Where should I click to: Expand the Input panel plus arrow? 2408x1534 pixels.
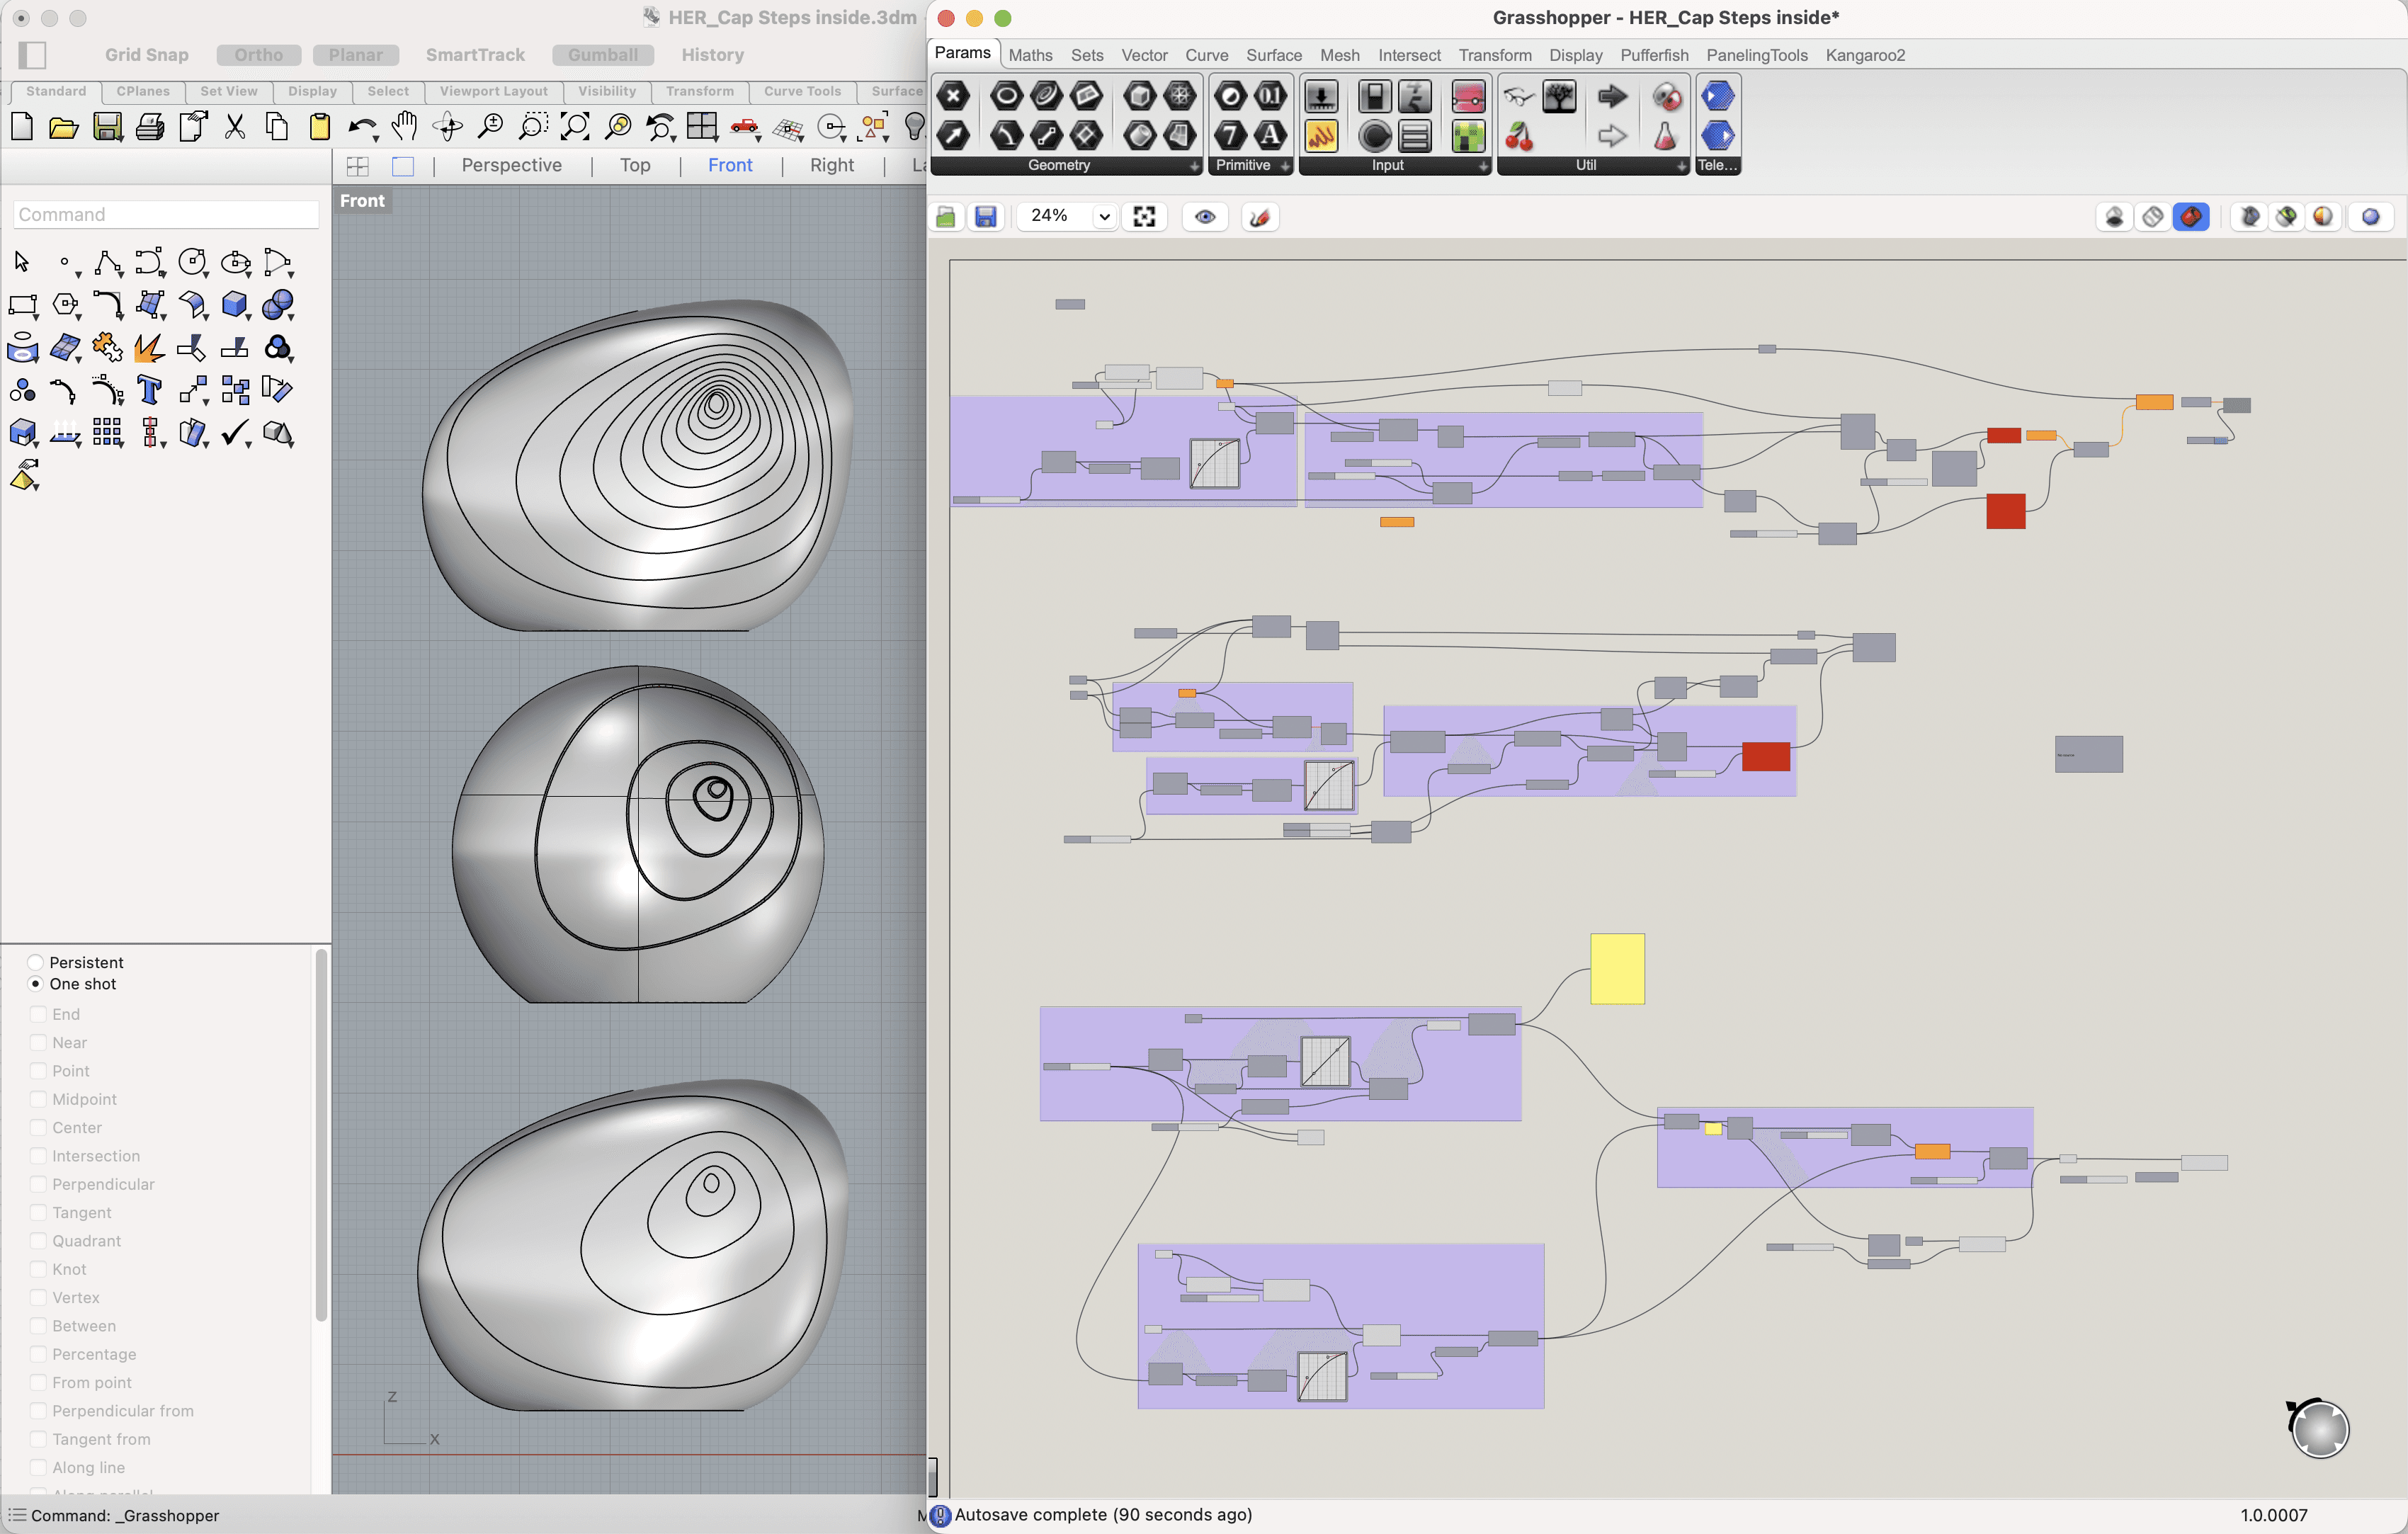click(x=1483, y=166)
